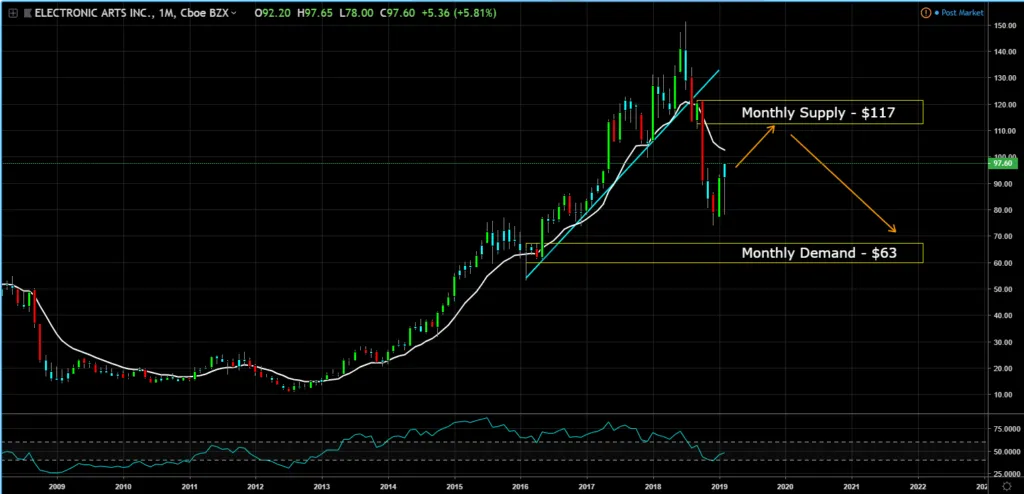Screen dimensions: 1024x494
Task: Expand the chevron after Cboe BZX
Action: [x=234, y=13]
